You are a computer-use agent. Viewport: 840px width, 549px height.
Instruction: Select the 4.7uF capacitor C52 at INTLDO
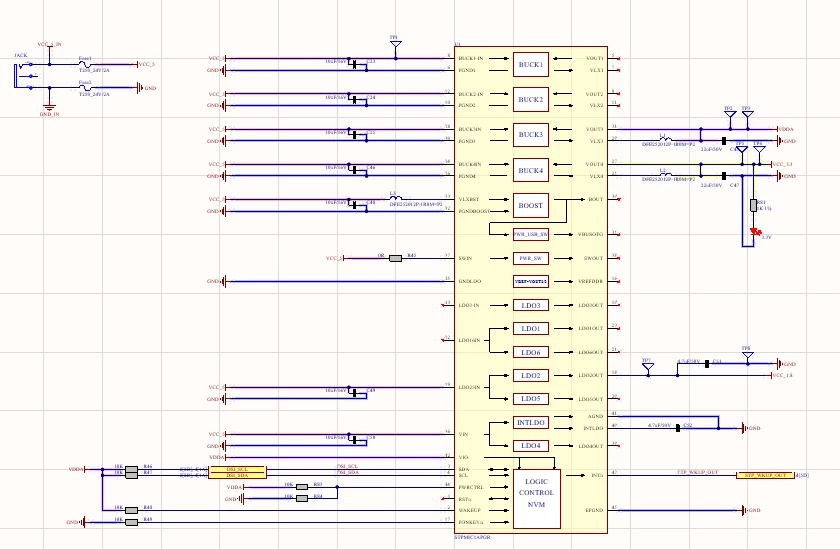(678, 428)
